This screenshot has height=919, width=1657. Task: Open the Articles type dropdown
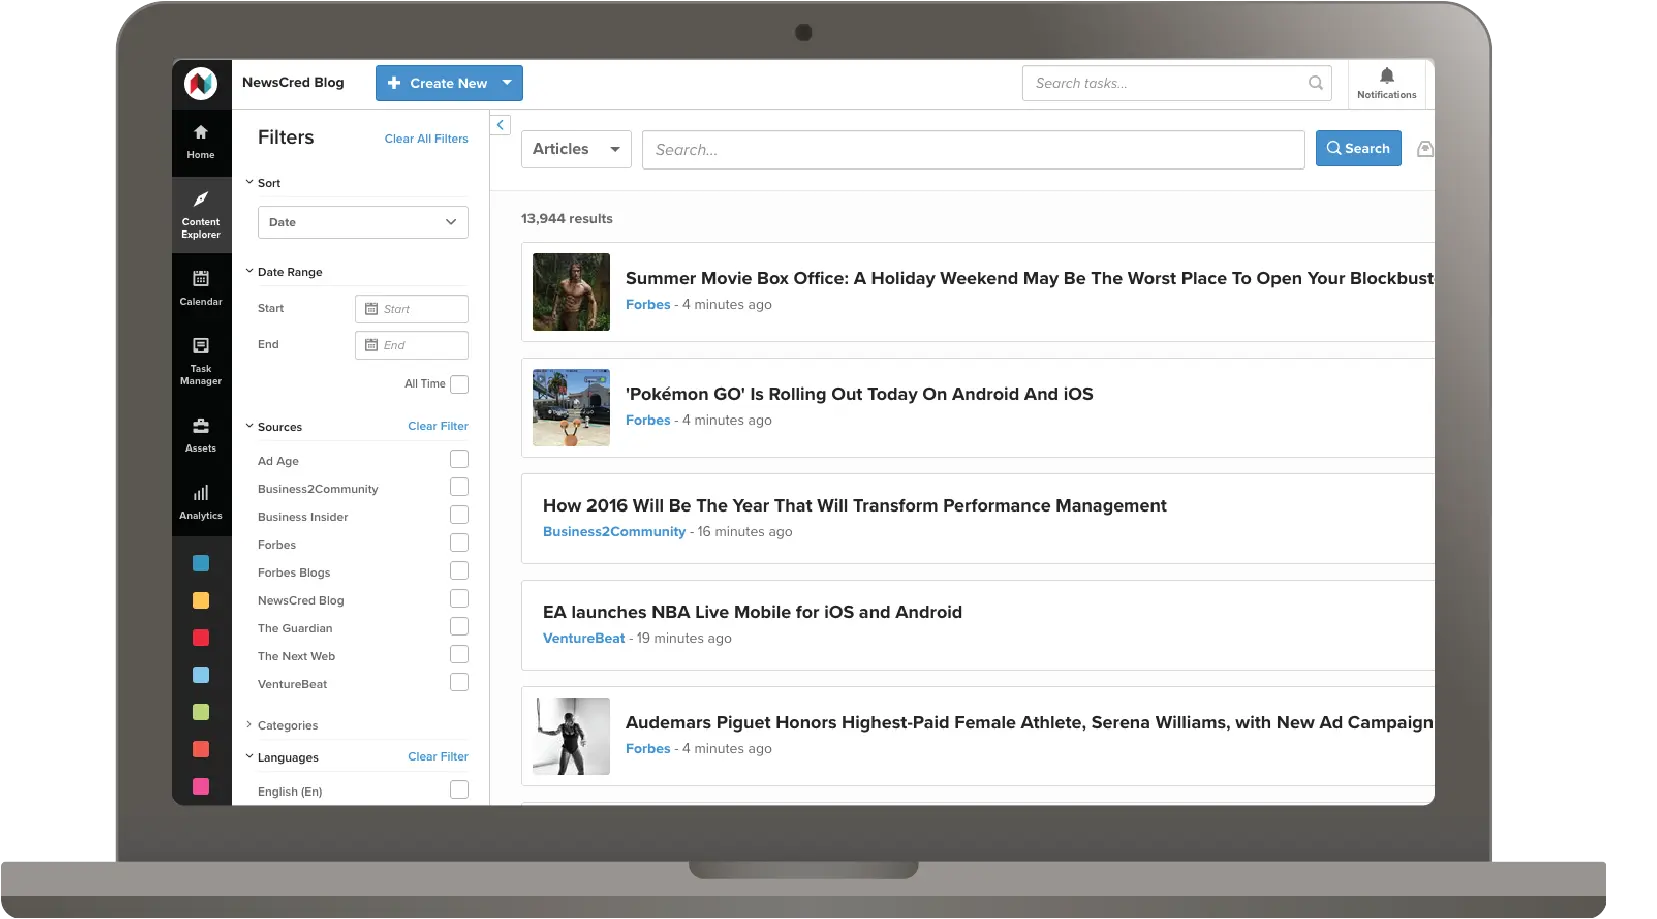(x=576, y=149)
